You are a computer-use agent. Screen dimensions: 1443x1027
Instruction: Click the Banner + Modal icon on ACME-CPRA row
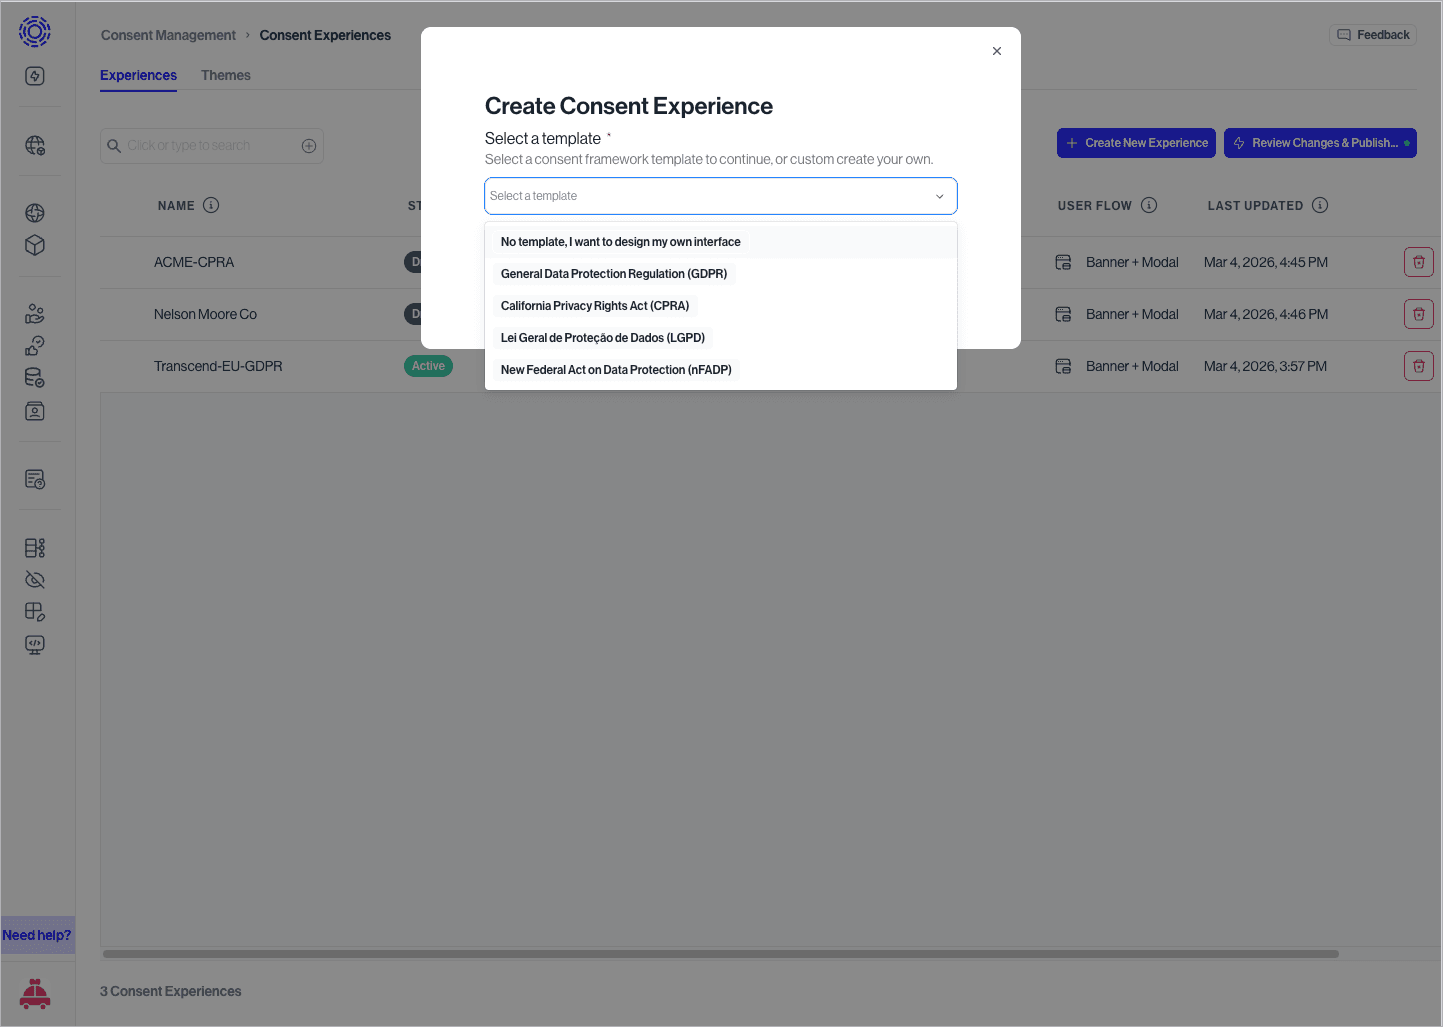1063,262
